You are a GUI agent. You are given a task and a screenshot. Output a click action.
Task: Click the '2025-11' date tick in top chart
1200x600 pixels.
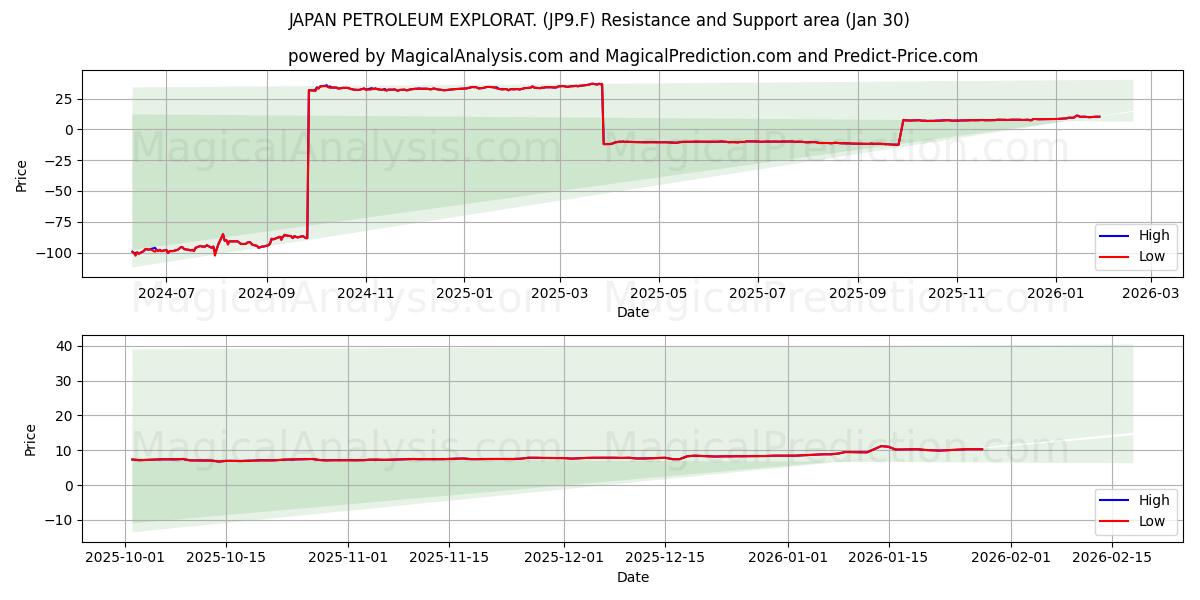pyautogui.click(x=957, y=294)
